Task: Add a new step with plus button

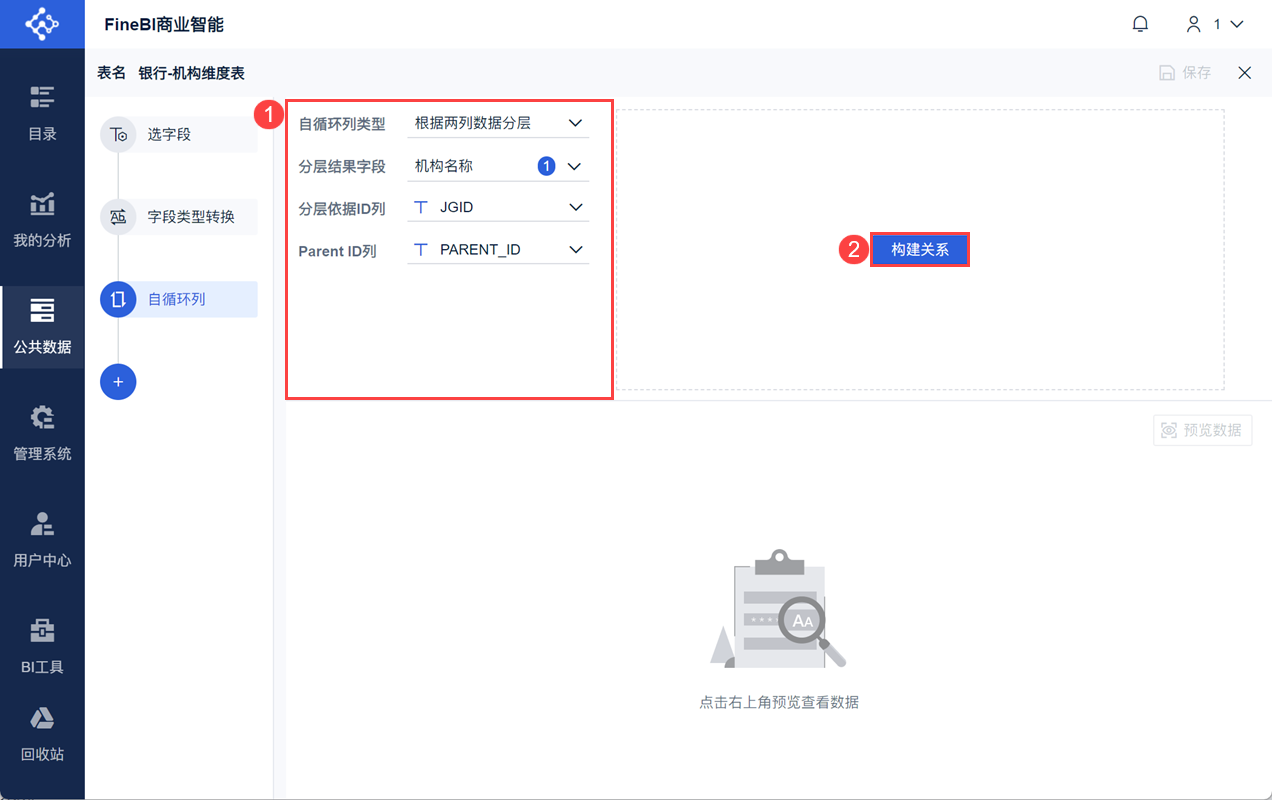Action: 118,382
